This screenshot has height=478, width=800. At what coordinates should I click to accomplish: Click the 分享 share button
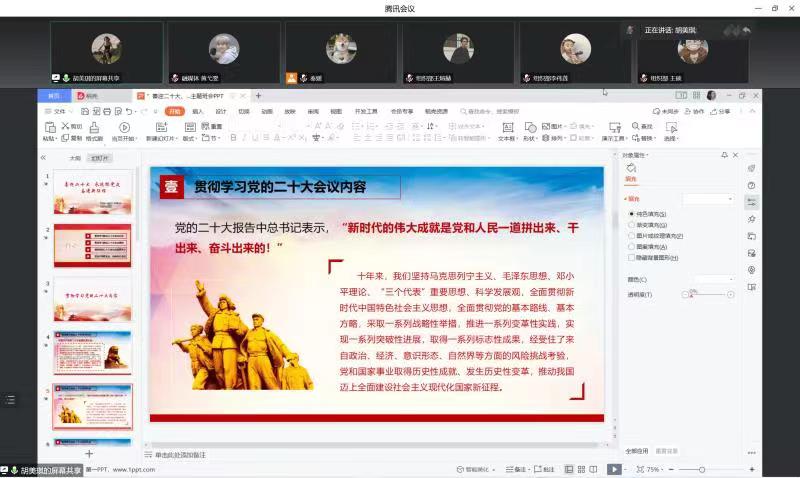coord(722,111)
